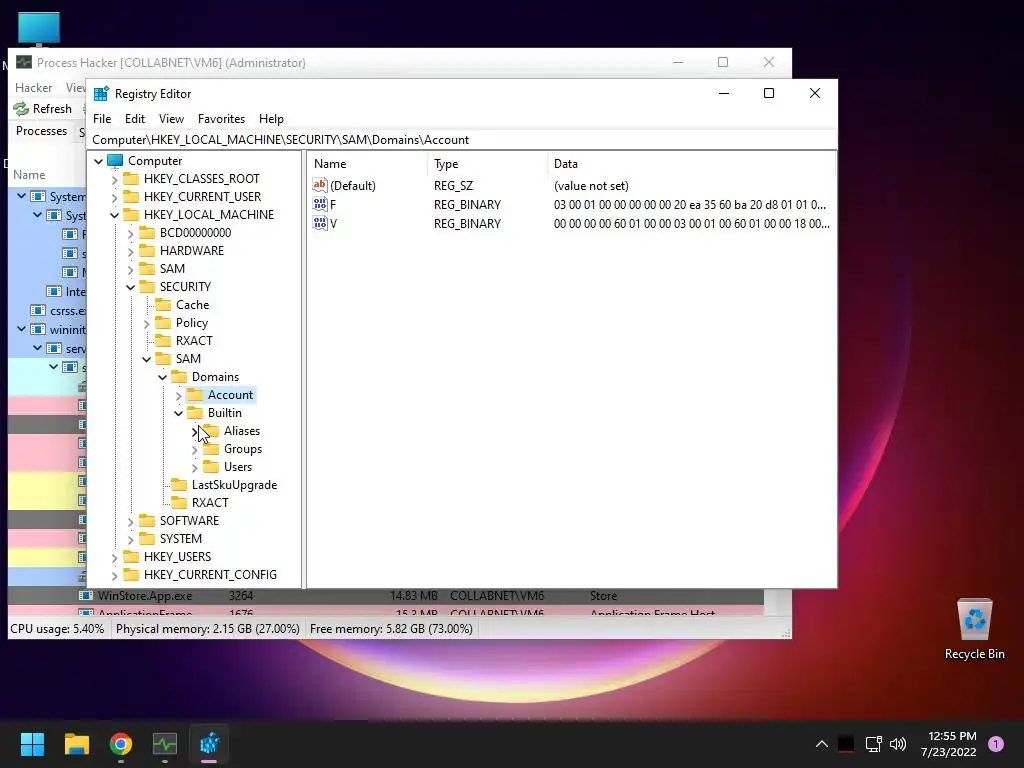Switch to Process Hacker taskbar icon
The height and width of the screenshot is (768, 1024).
165,744
